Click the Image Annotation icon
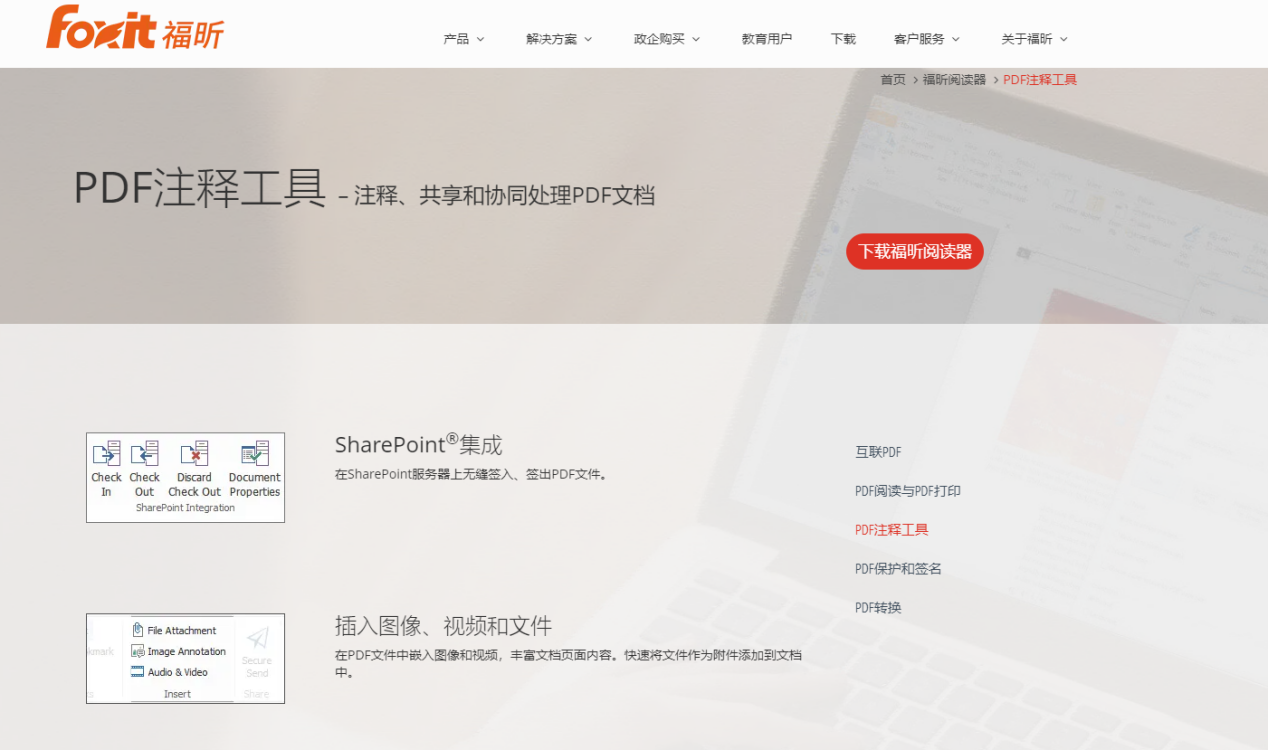The width and height of the screenshot is (1268, 750). pyautogui.click(x=138, y=651)
